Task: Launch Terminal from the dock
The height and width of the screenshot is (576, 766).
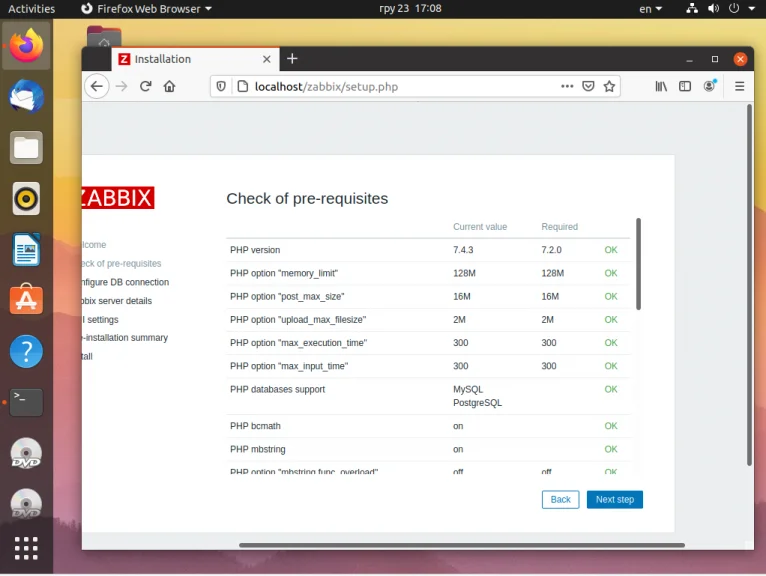Action: pos(26,402)
